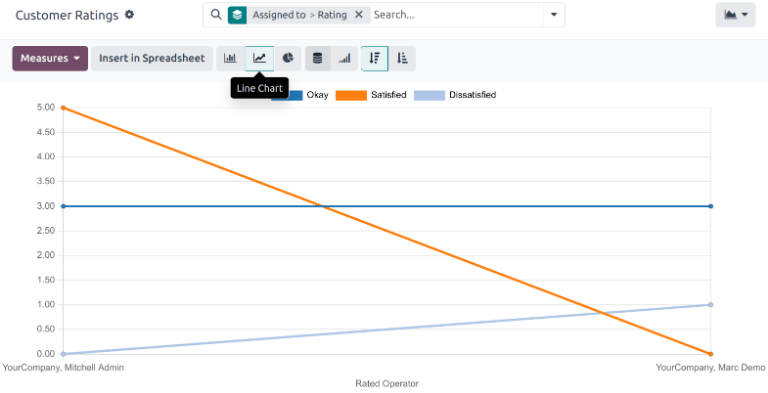Viewport: 768px width, 393px height.
Task: Switch to Pie Chart view
Action: tap(288, 58)
